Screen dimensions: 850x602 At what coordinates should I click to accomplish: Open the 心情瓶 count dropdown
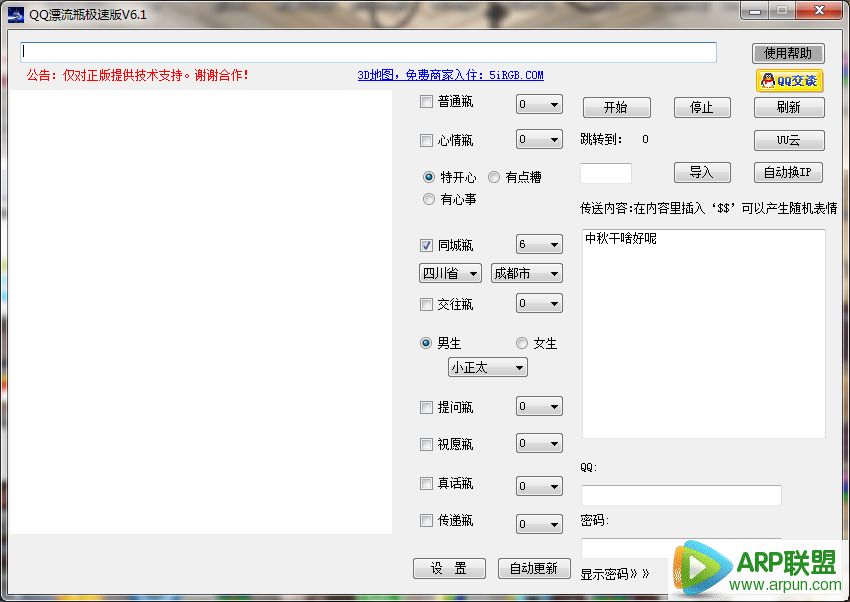(x=539, y=140)
